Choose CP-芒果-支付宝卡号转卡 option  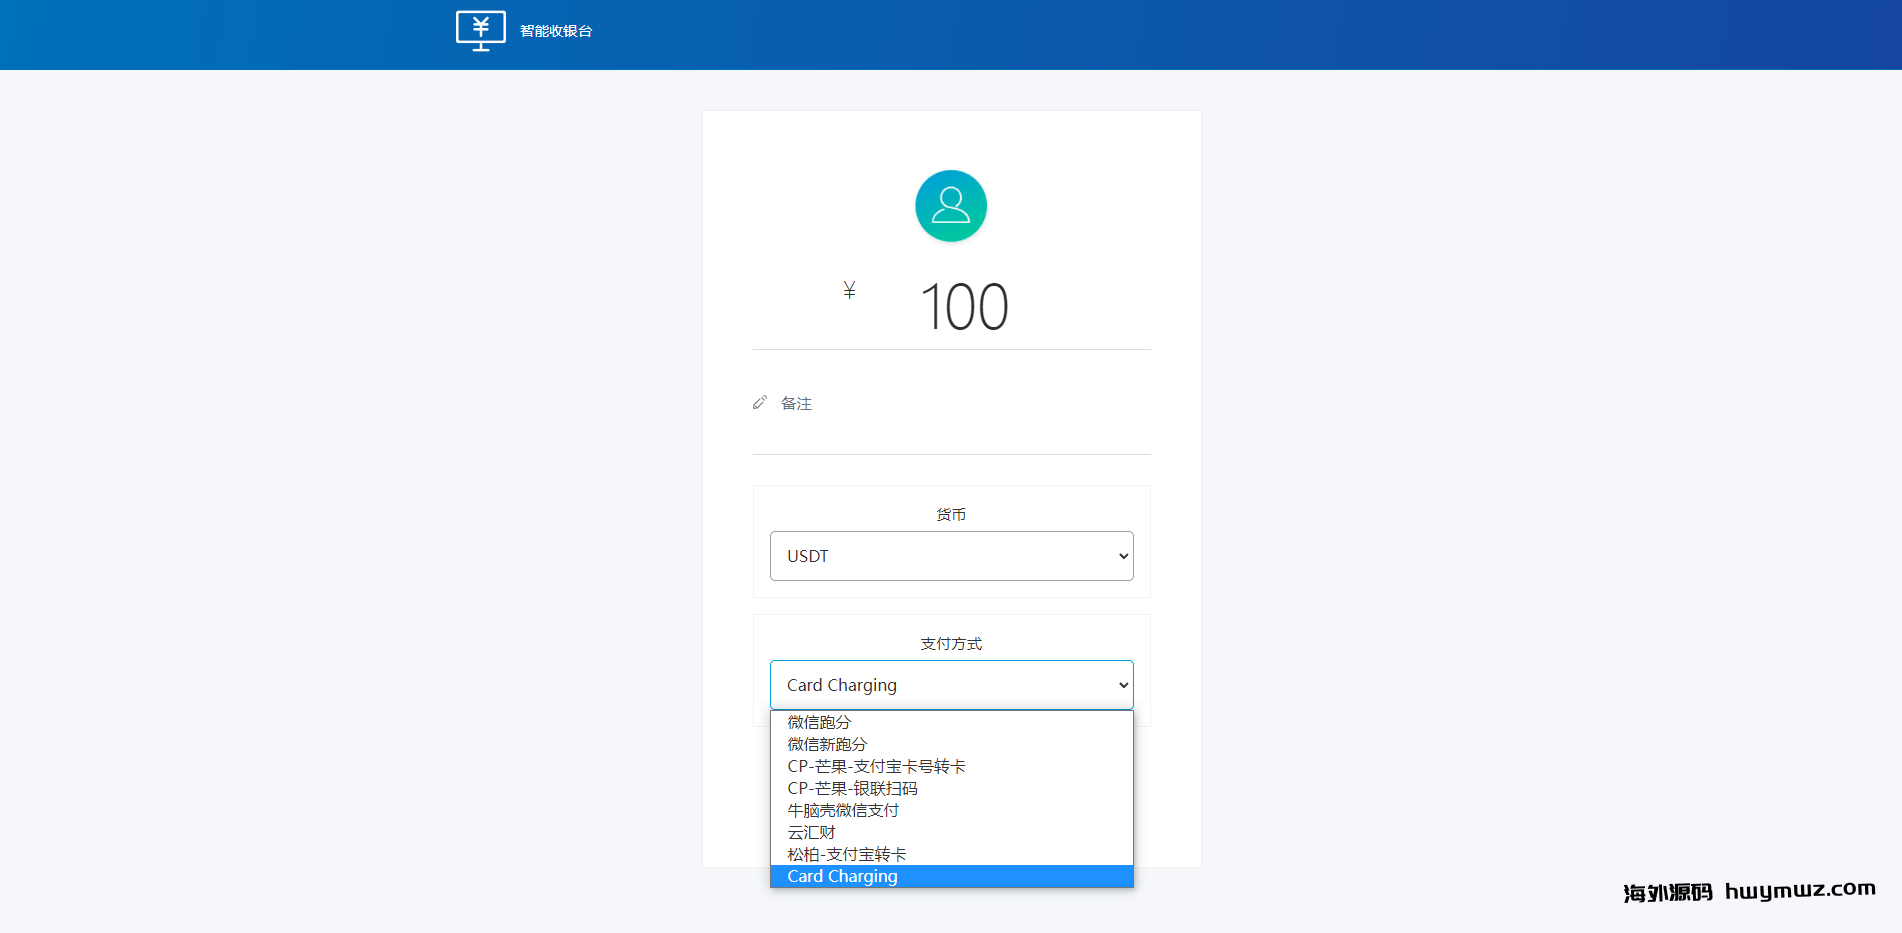coord(951,766)
